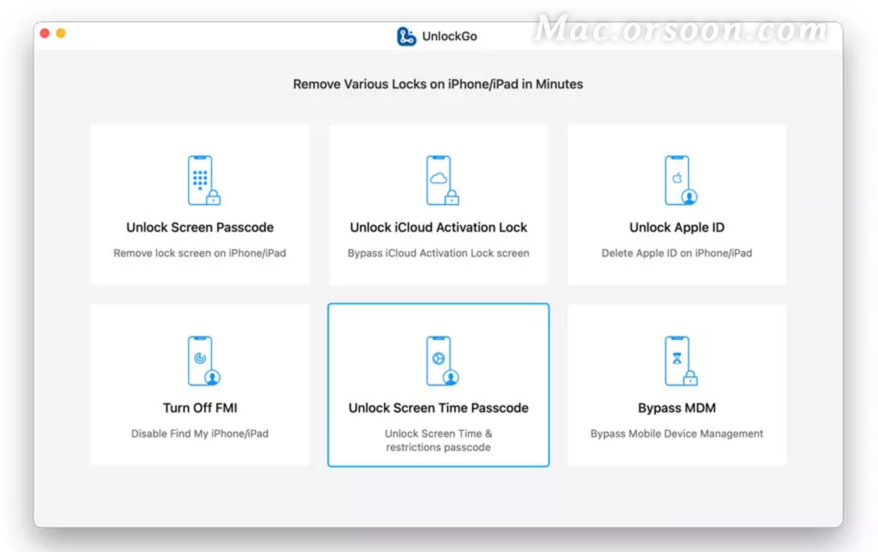Click the Find My radar phone icon
The image size is (878, 552).
point(202,362)
